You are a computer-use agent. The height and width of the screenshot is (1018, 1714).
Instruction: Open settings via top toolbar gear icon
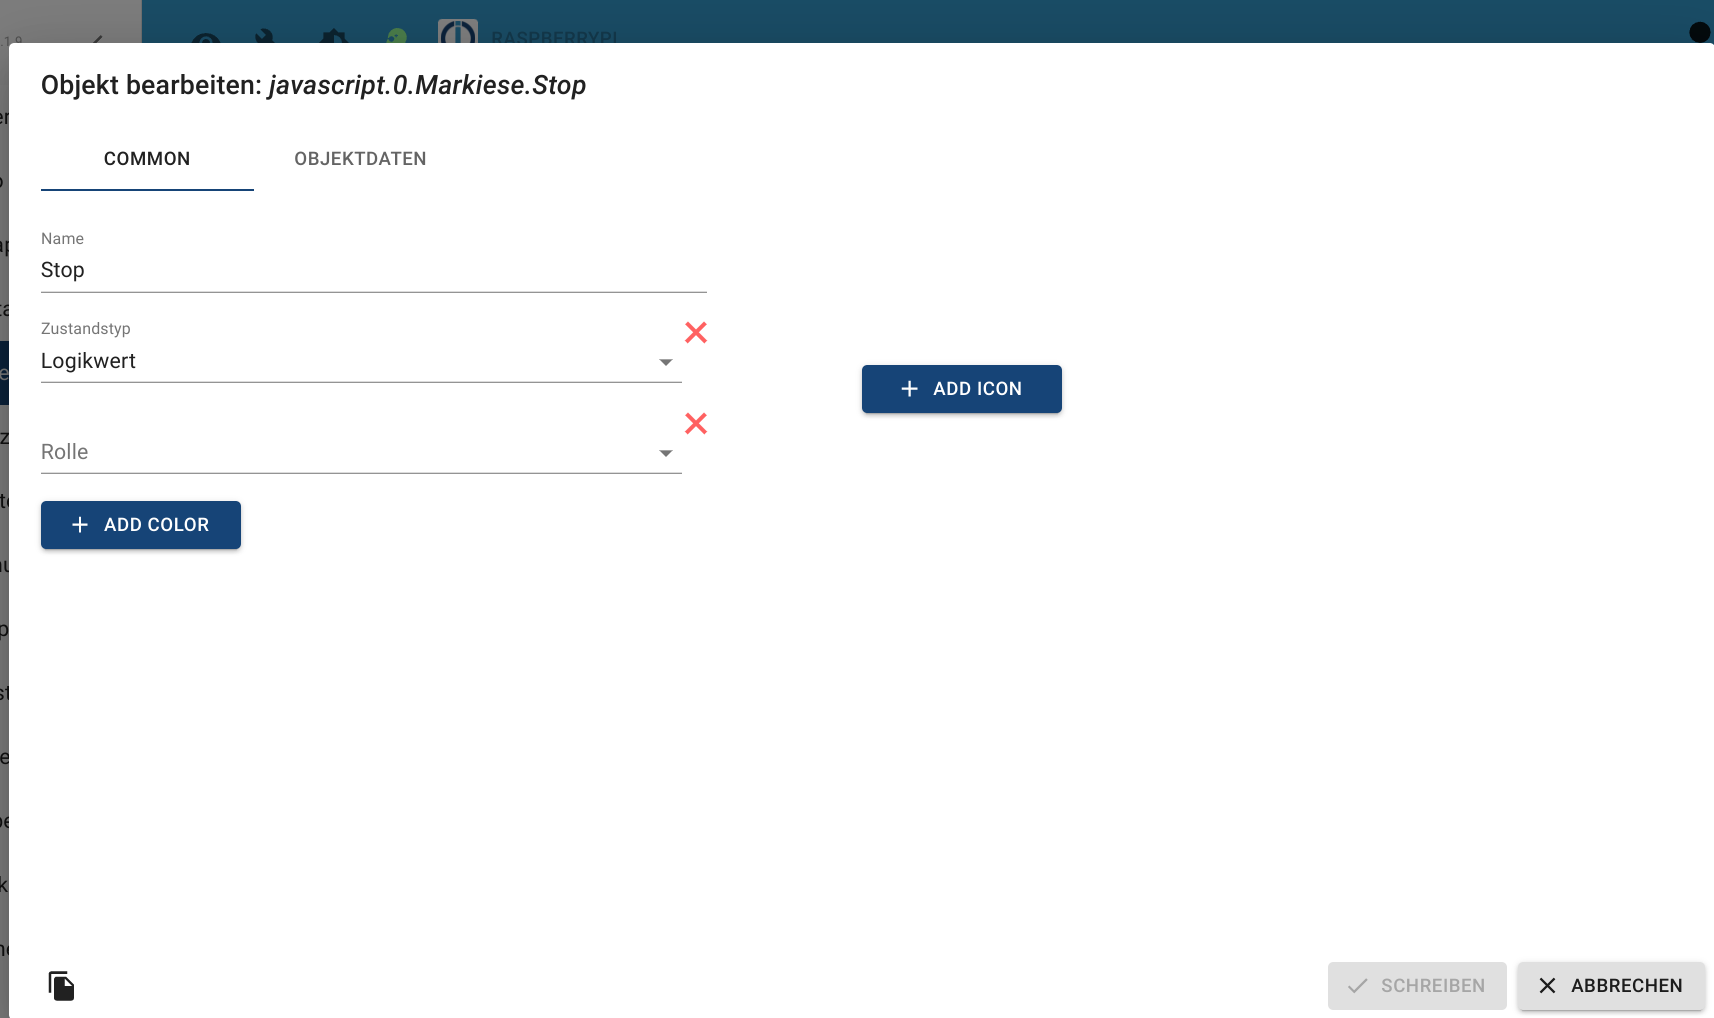[333, 36]
